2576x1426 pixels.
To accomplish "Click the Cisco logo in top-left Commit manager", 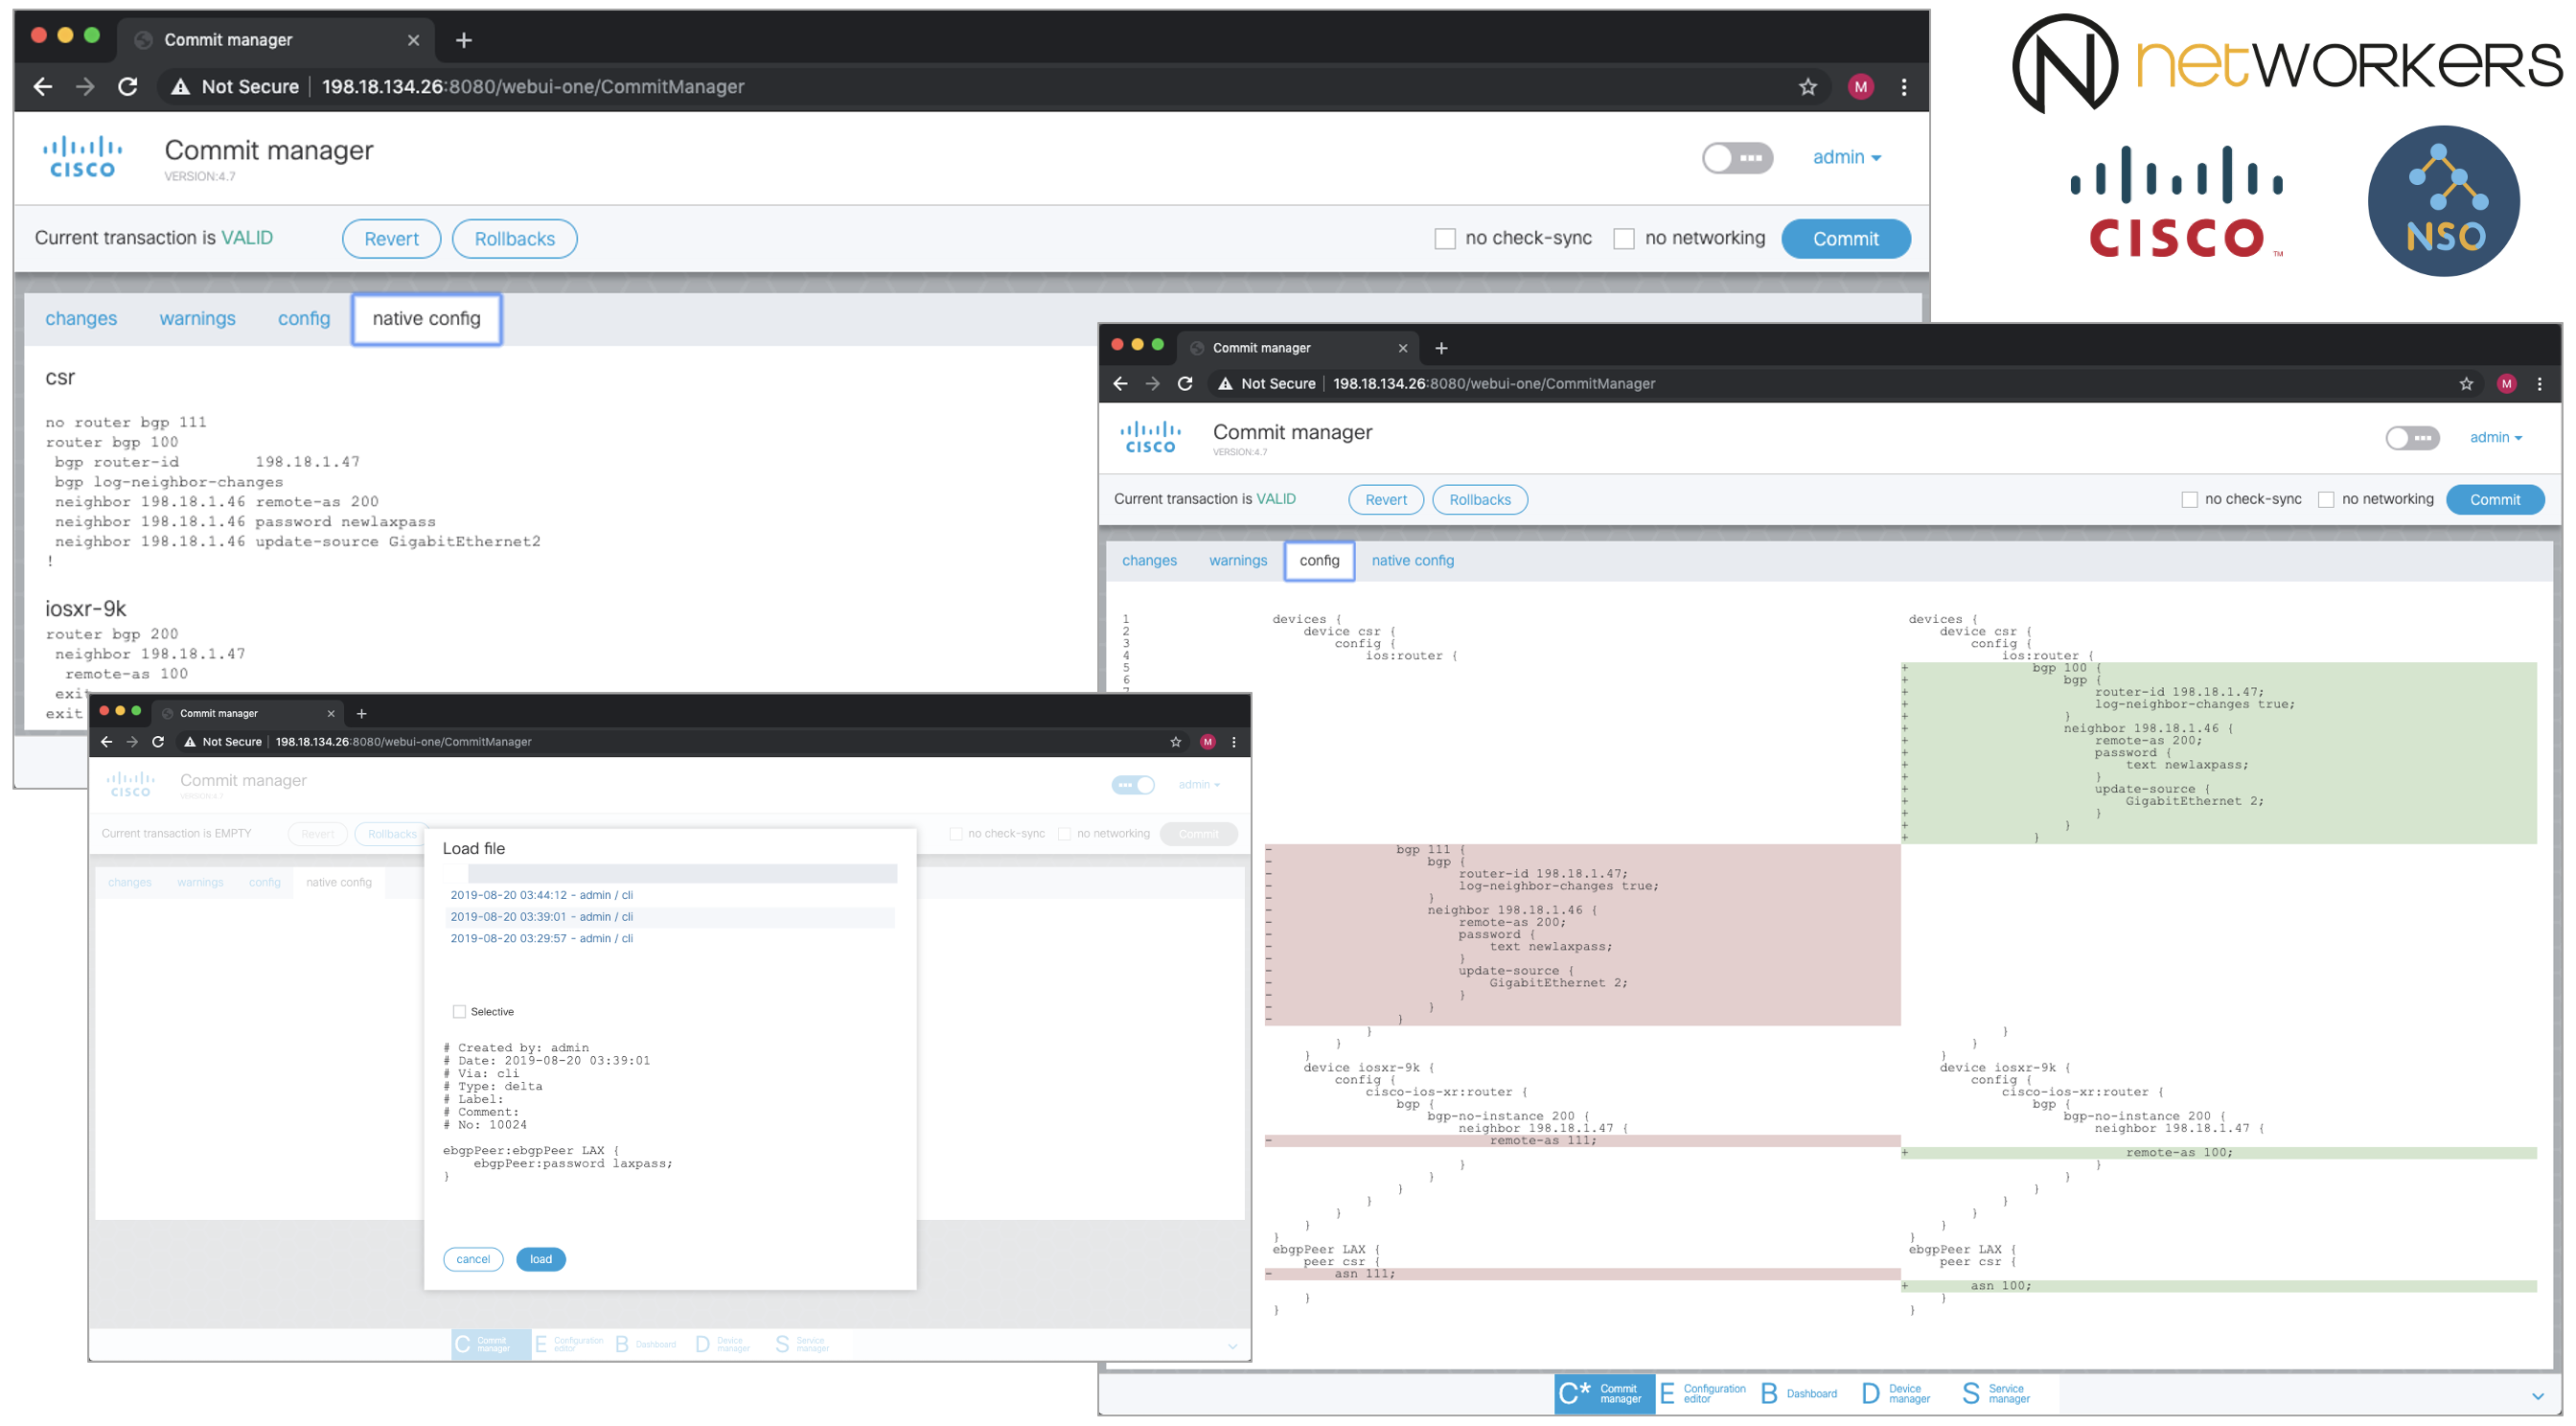I will click(82, 158).
